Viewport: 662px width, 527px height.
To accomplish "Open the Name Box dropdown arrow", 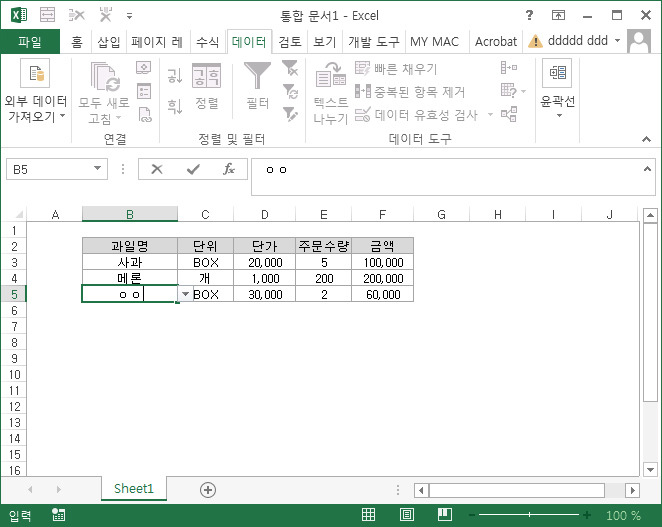I will (x=98, y=168).
